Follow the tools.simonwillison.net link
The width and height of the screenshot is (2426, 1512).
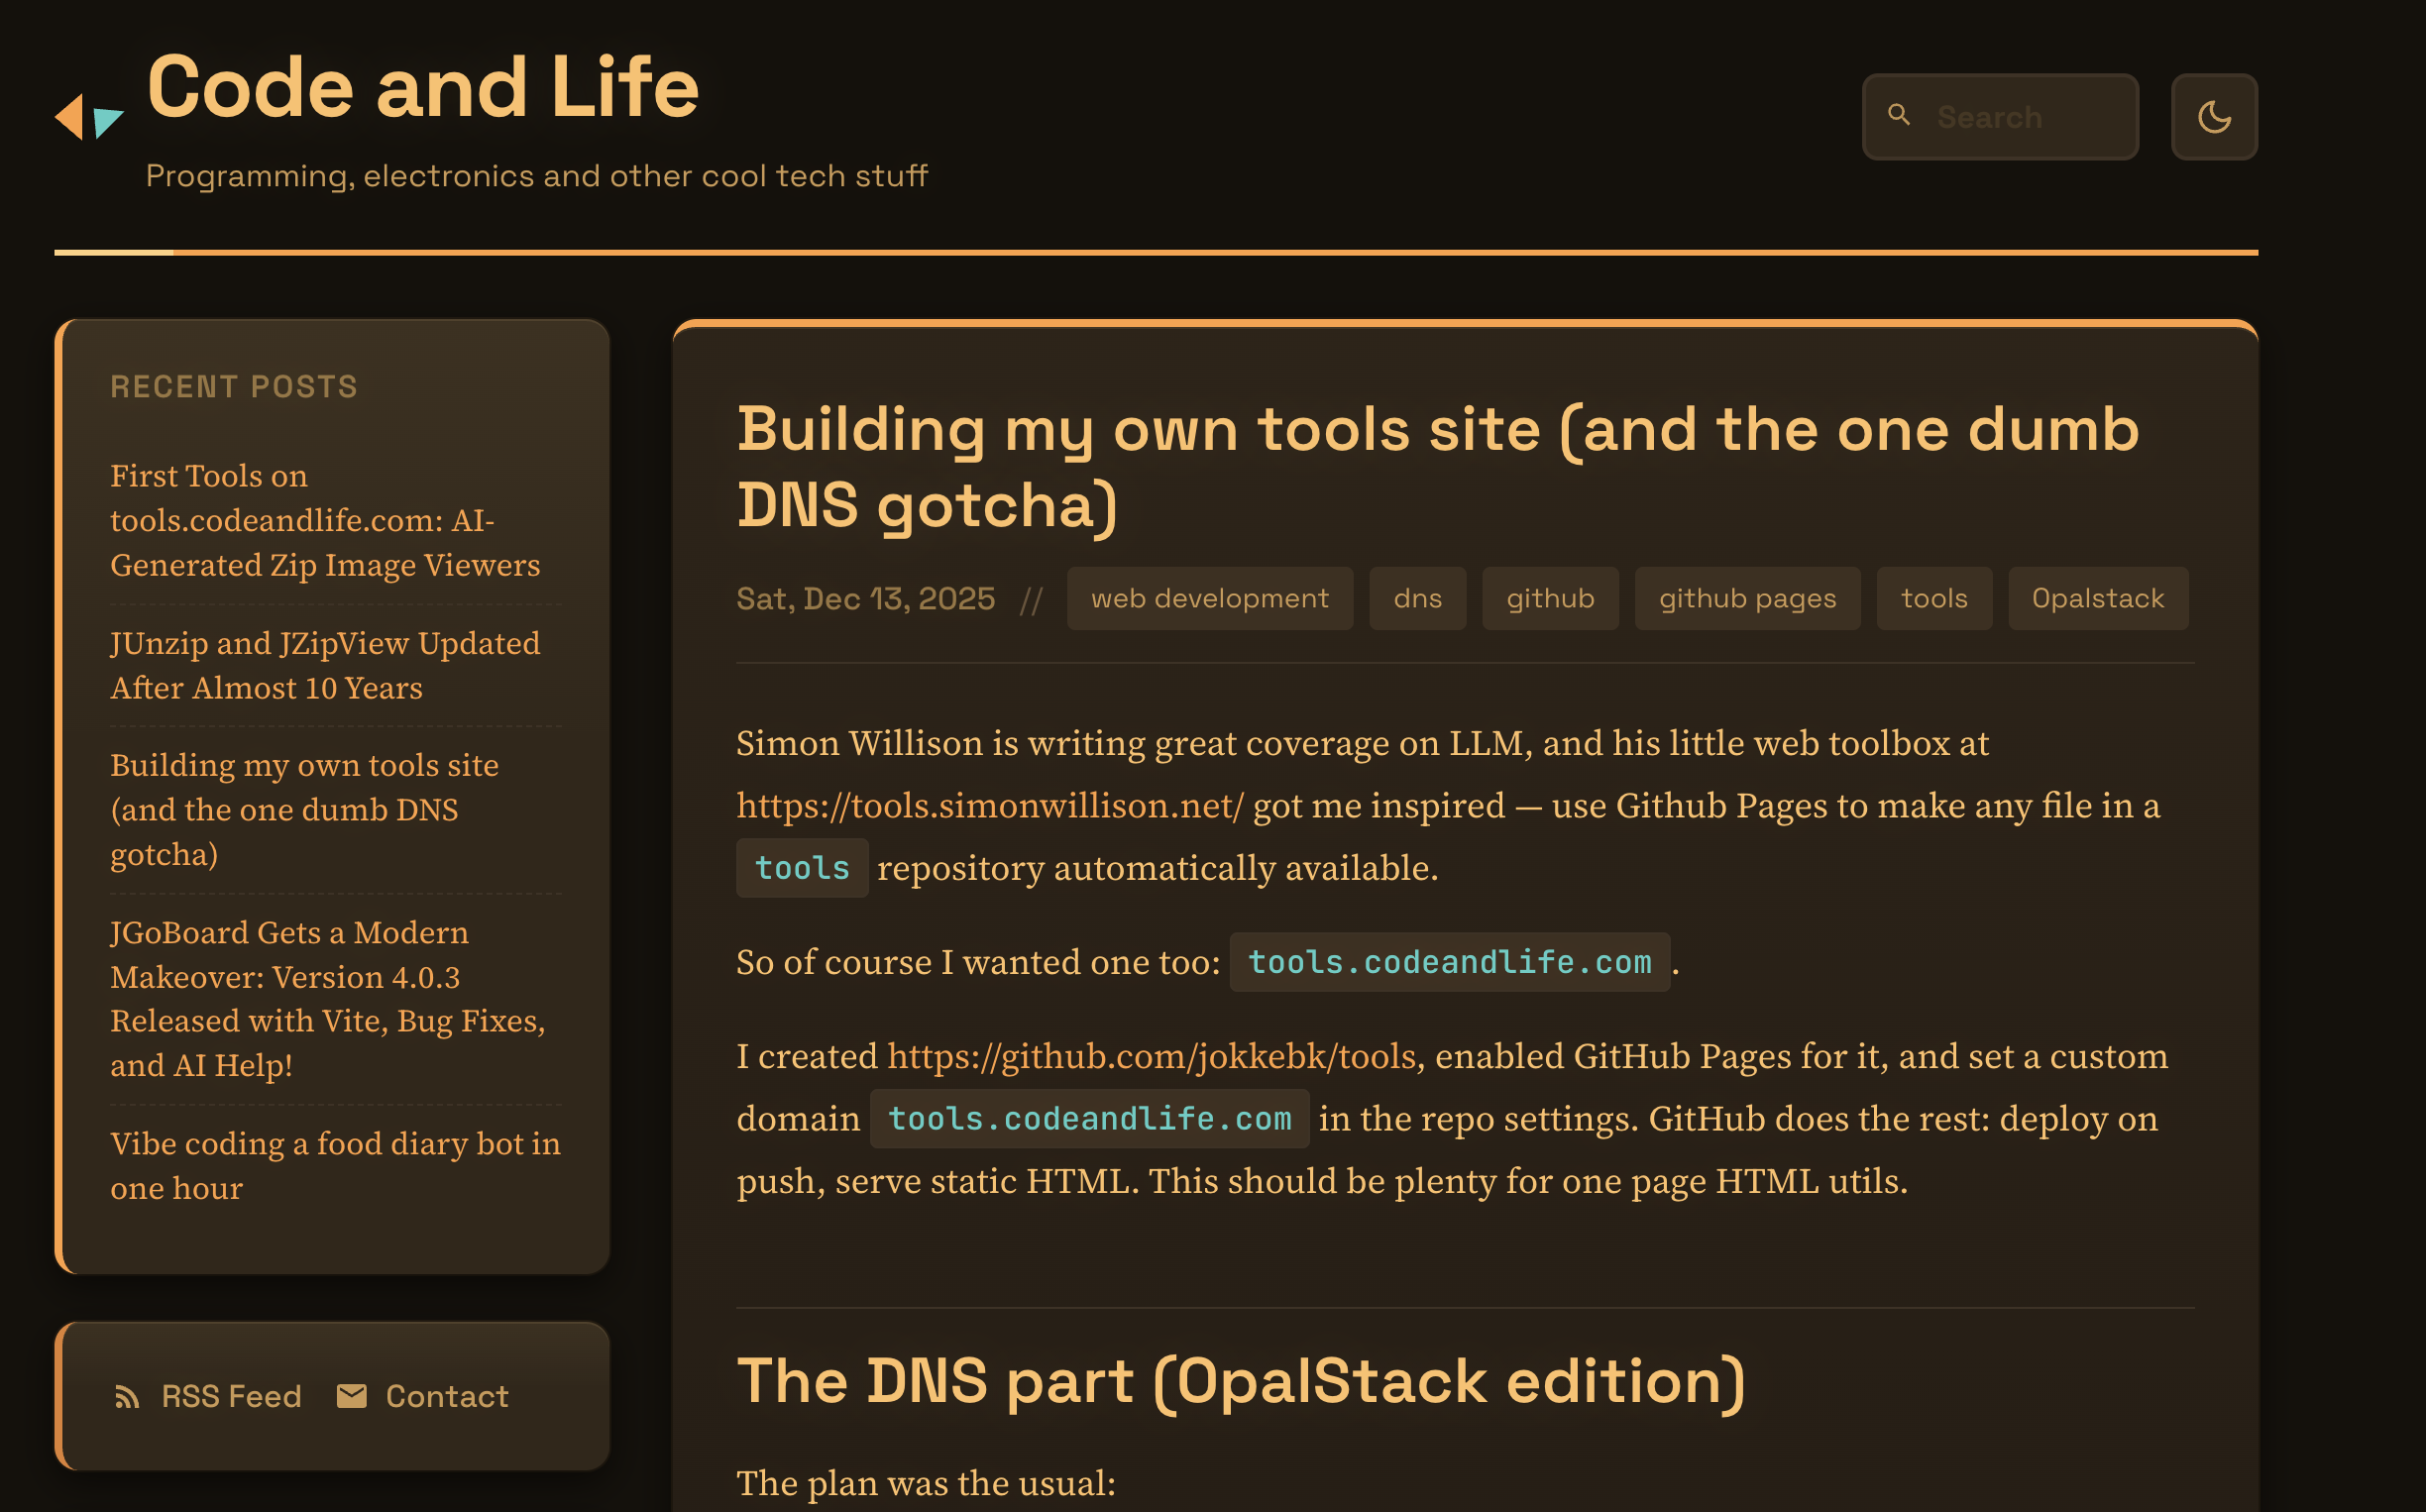[987, 805]
